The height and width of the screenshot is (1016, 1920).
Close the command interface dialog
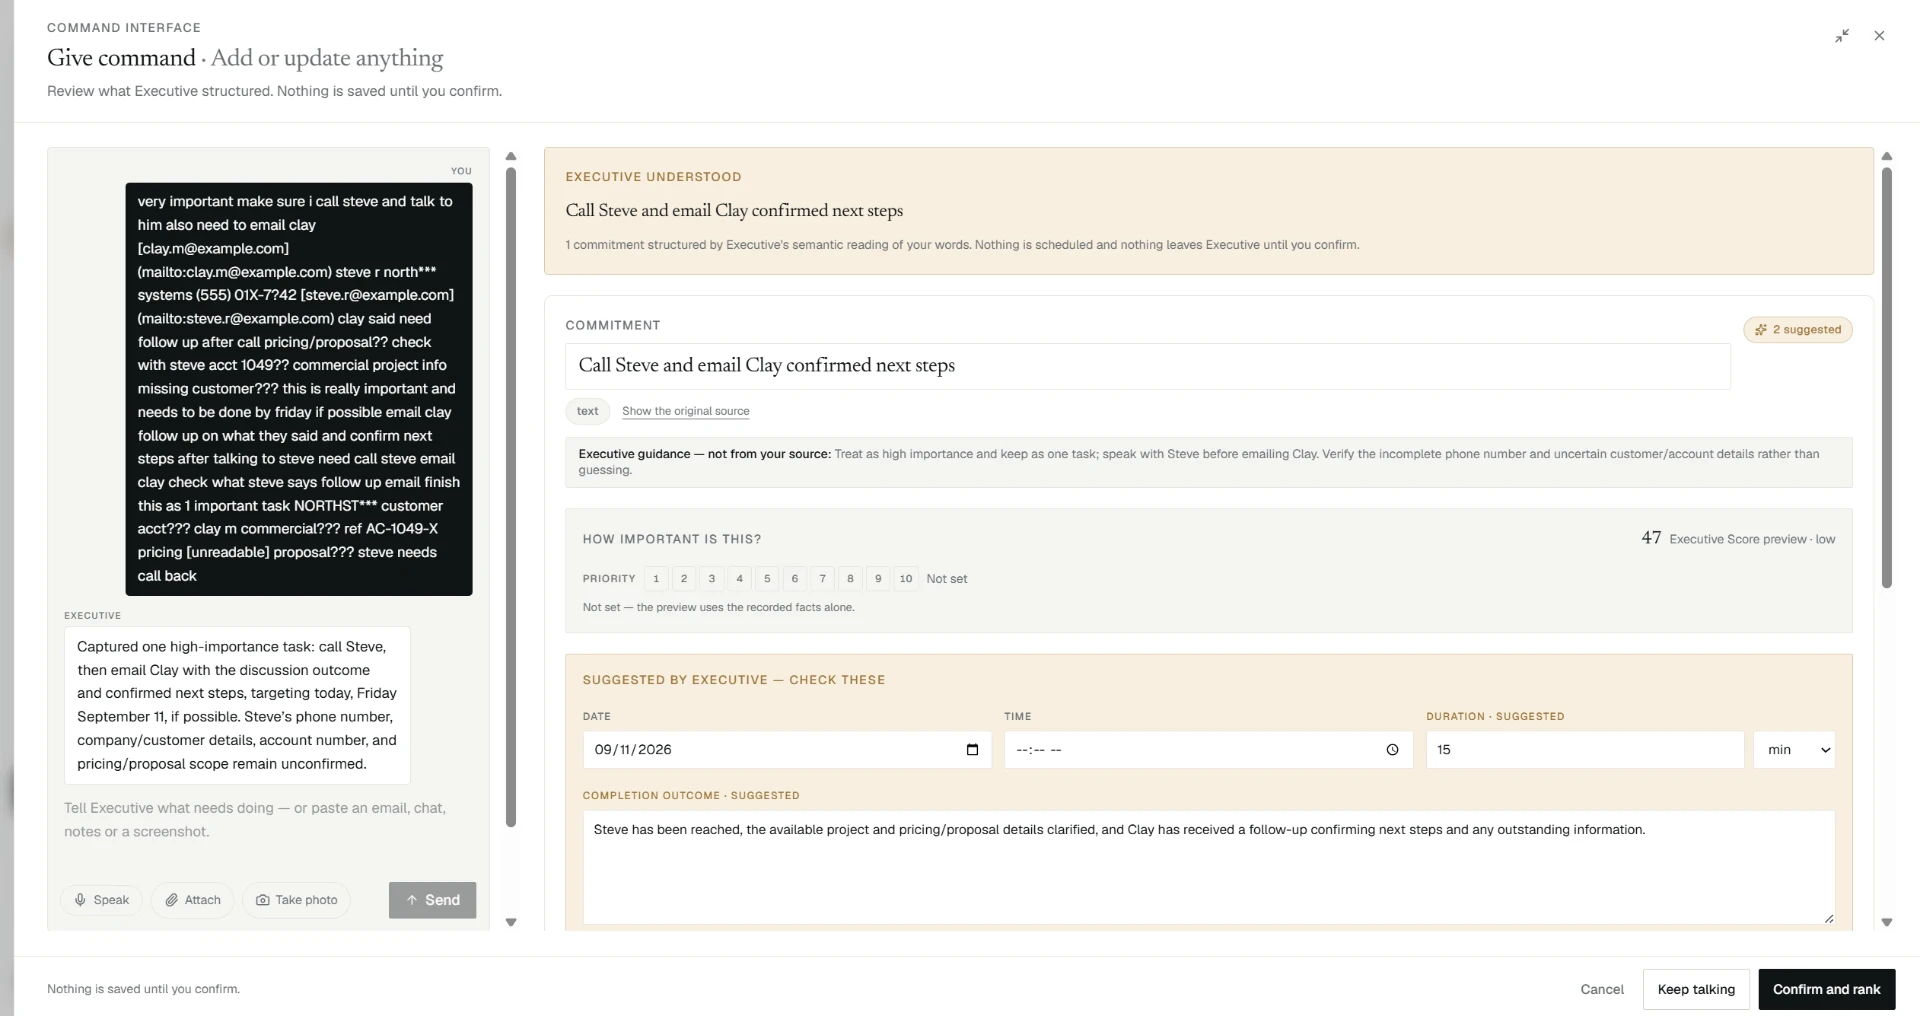pos(1879,36)
